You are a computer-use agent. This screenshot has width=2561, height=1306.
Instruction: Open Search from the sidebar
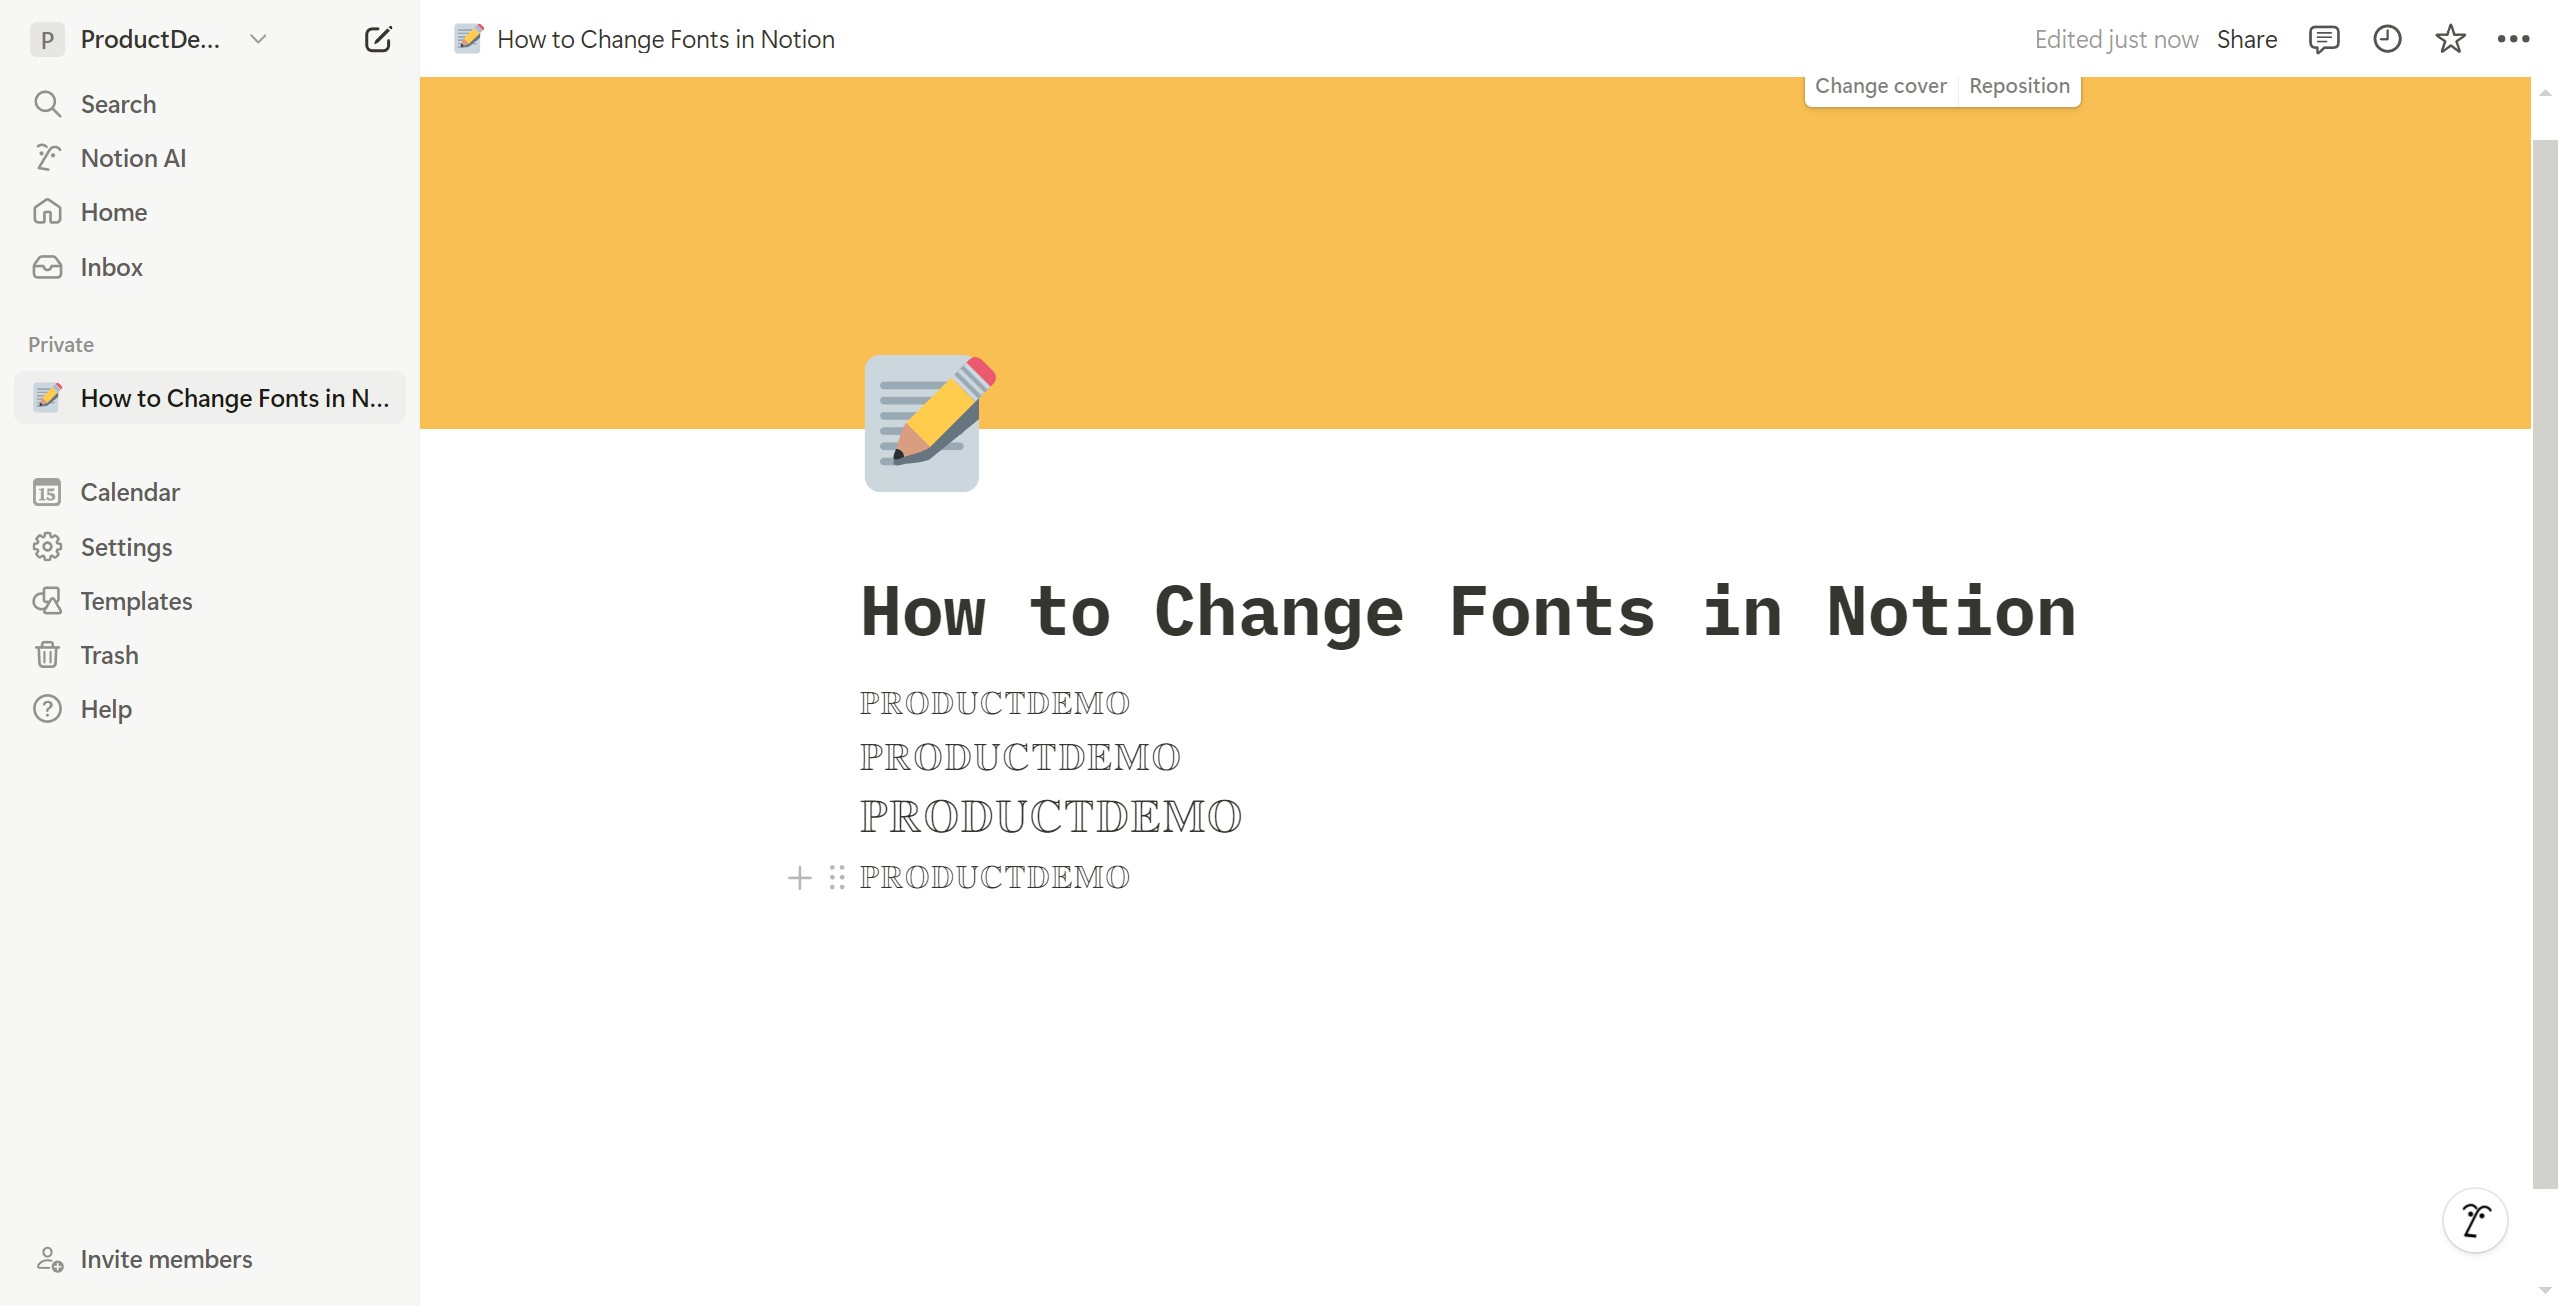click(x=210, y=104)
